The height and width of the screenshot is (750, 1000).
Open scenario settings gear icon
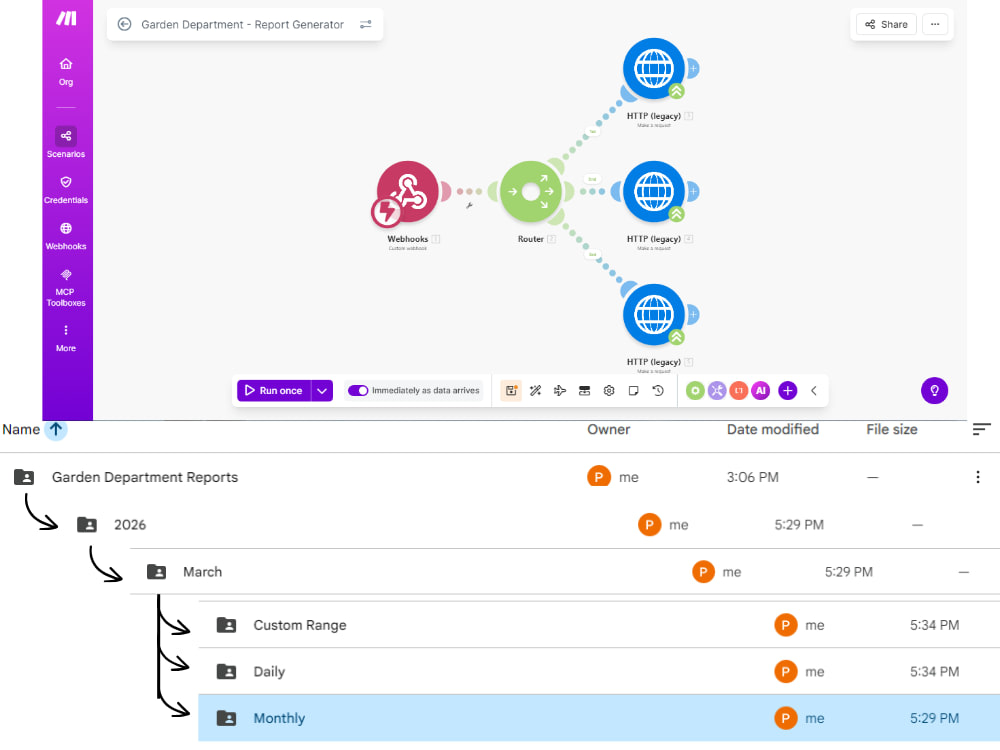pyautogui.click(x=609, y=390)
